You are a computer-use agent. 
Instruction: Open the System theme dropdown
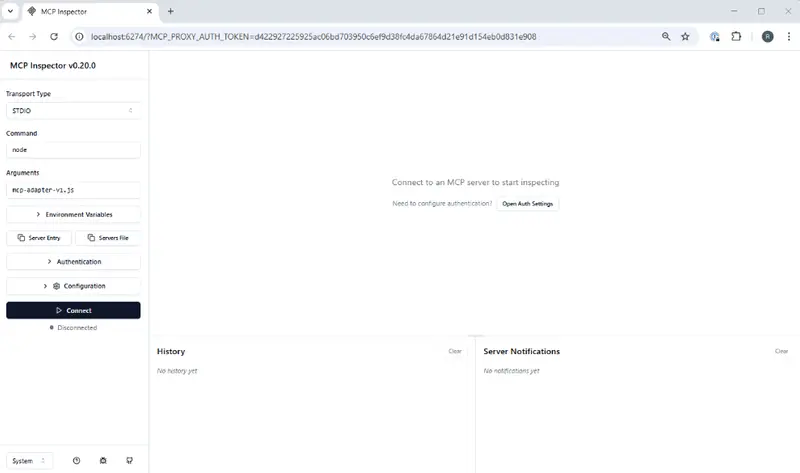[x=29, y=461]
